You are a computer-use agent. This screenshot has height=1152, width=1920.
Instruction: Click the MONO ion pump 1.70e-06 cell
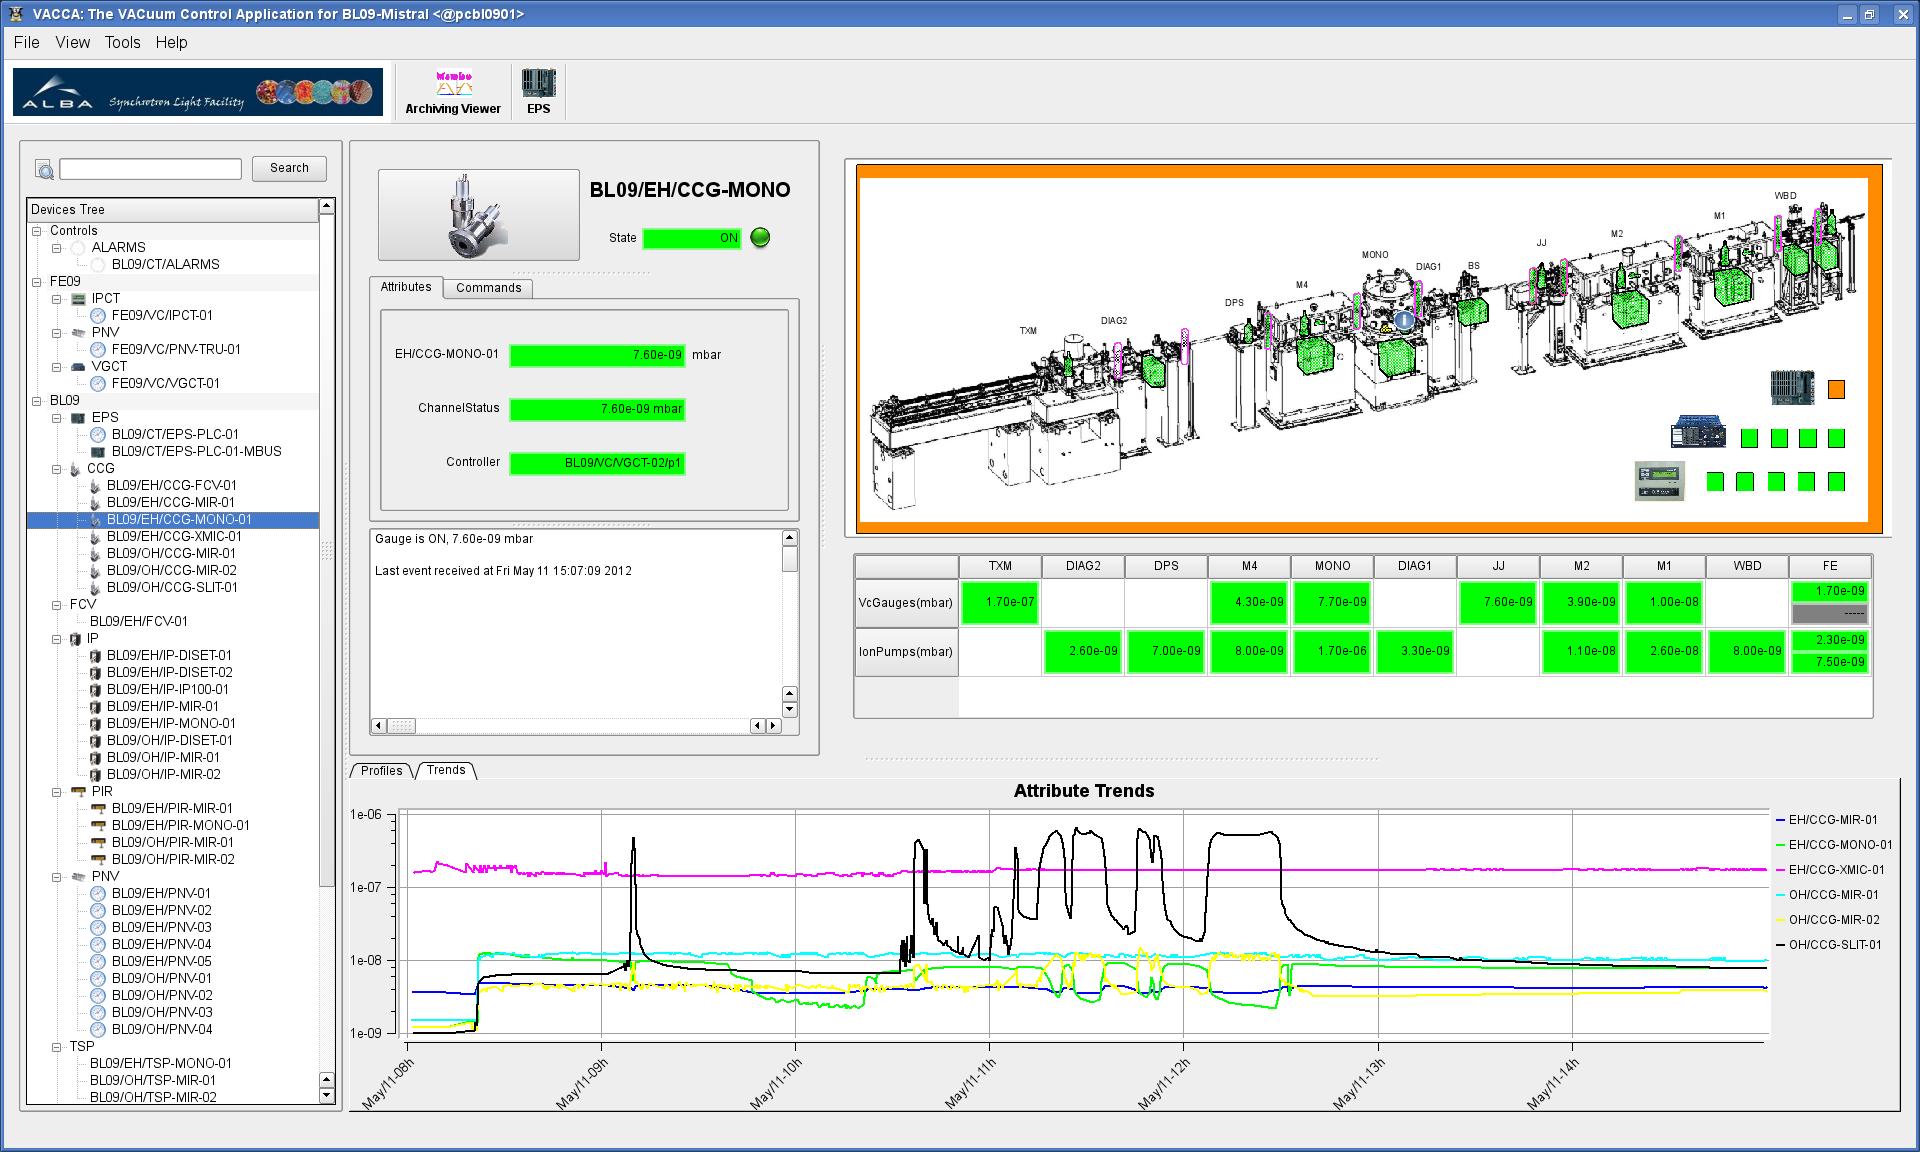(1332, 651)
